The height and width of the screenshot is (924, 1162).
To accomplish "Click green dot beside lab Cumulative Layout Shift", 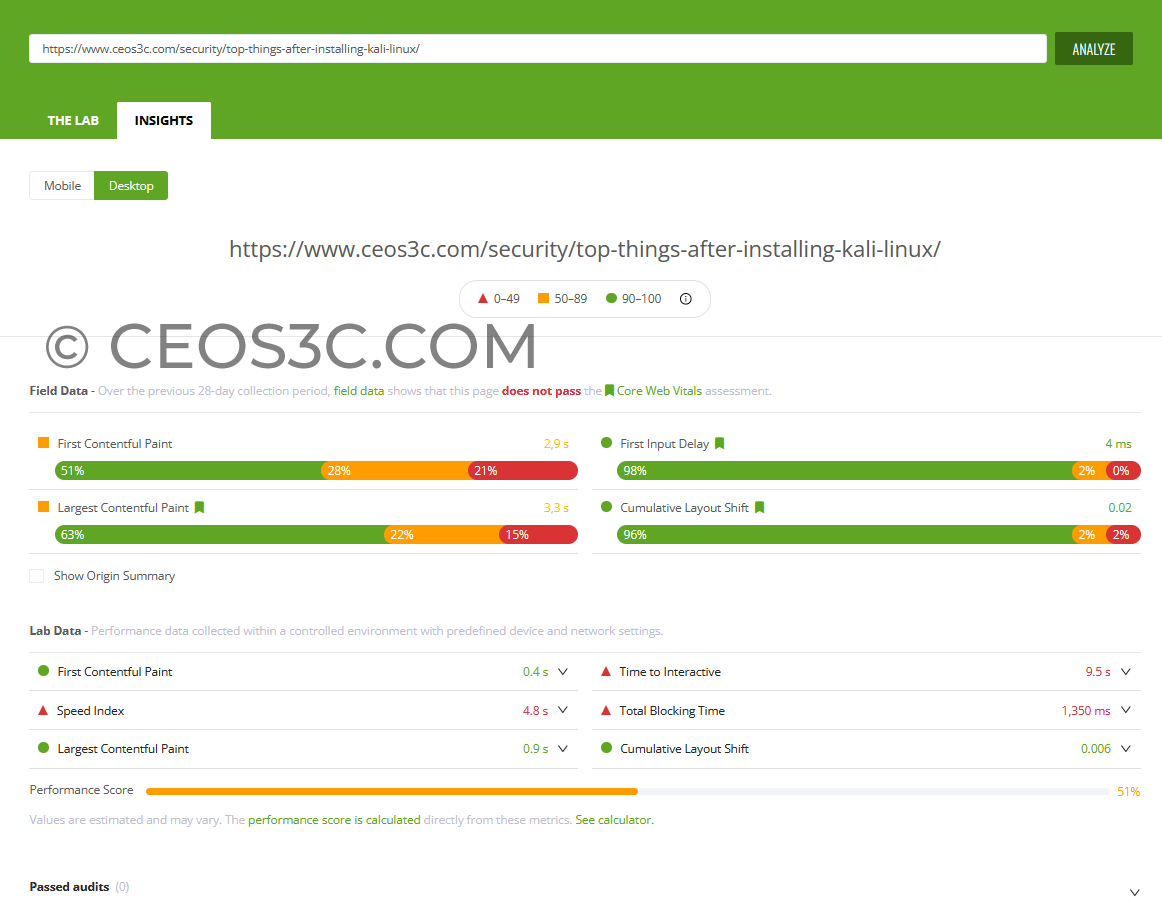I will coord(606,748).
